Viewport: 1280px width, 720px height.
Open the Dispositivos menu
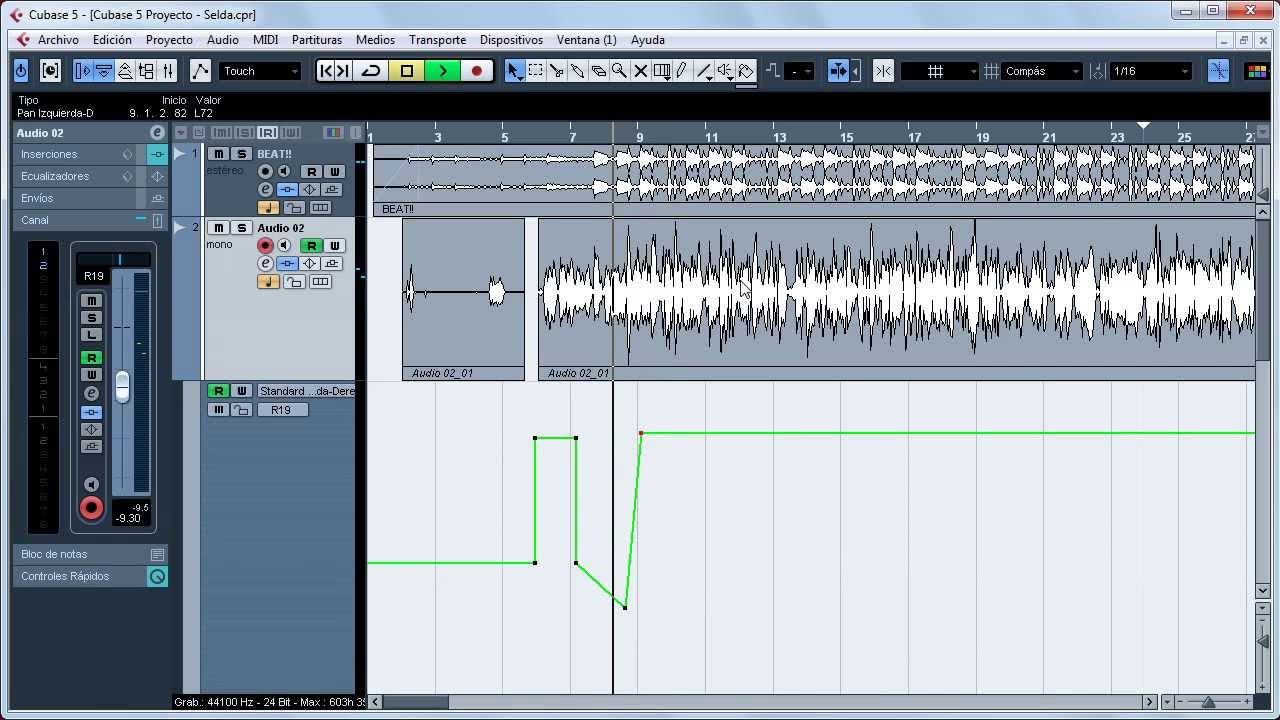tap(511, 40)
